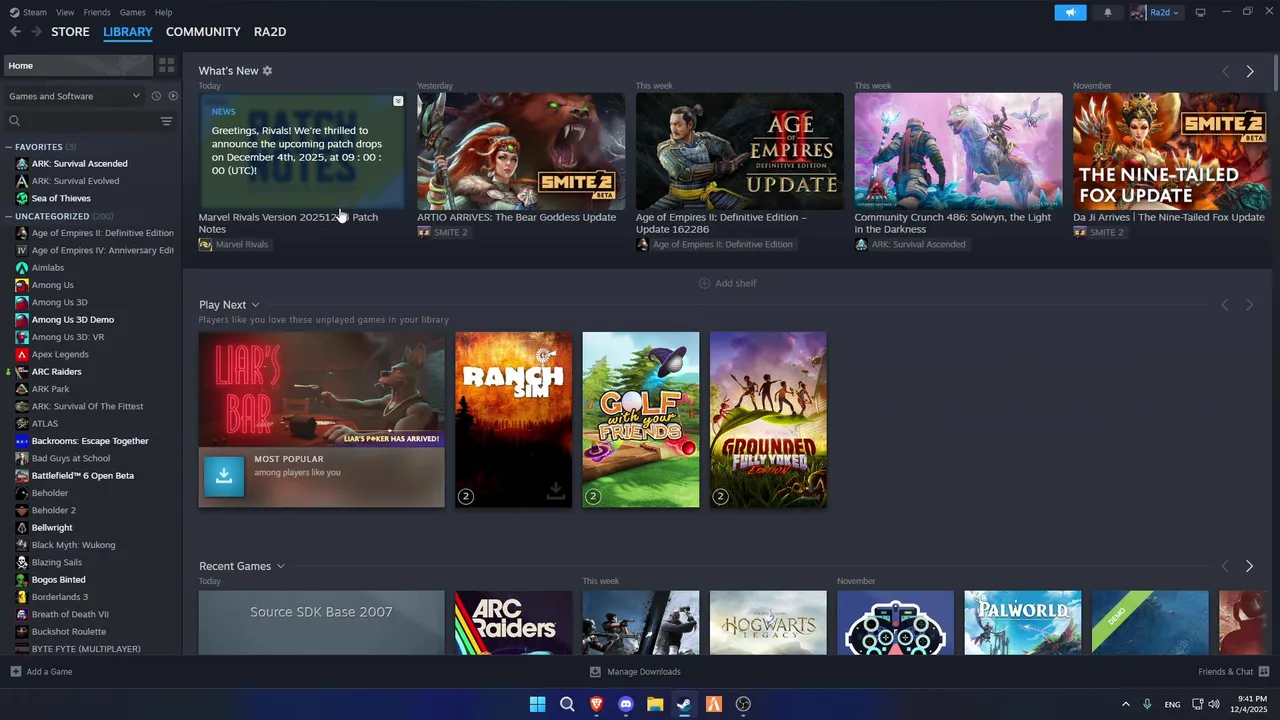Select Borderlands 3 in game list
The width and height of the screenshot is (1280, 720).
(60, 597)
